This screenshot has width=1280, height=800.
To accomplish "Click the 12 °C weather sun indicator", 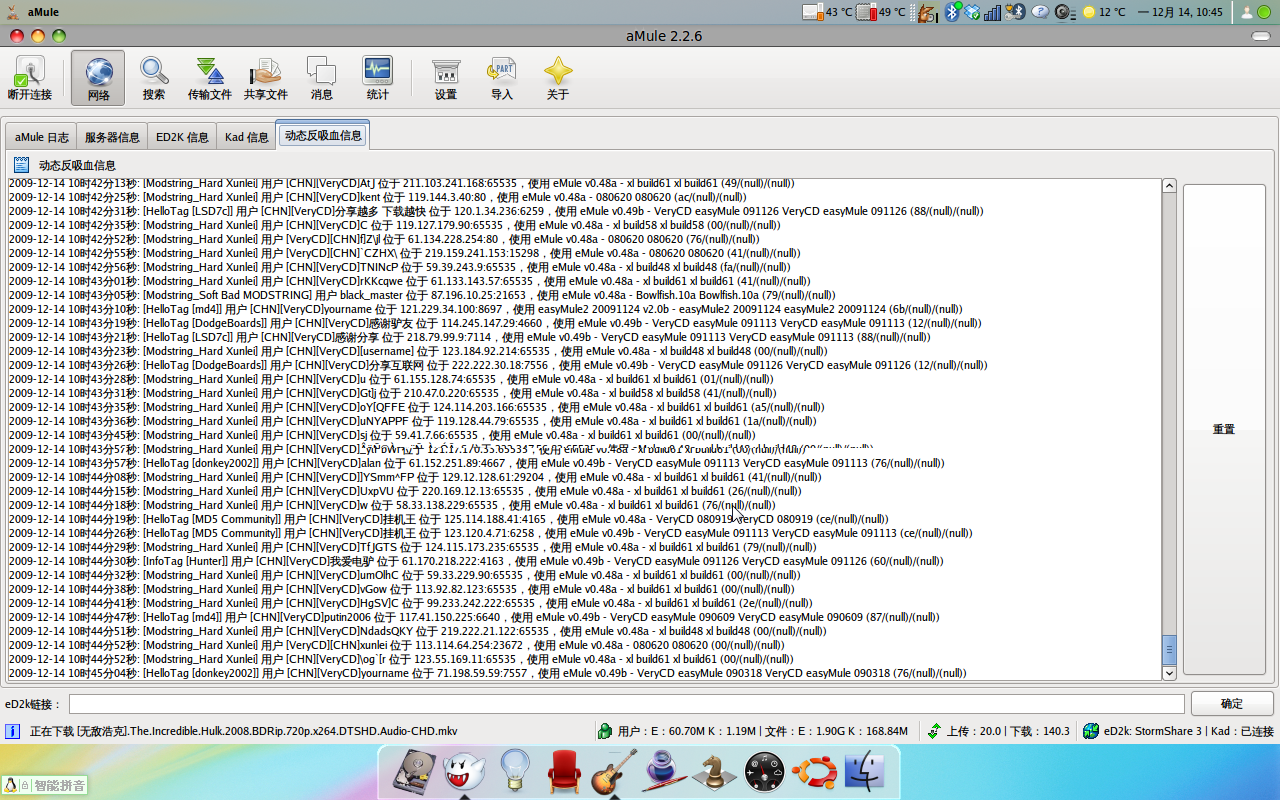I will [1103, 12].
